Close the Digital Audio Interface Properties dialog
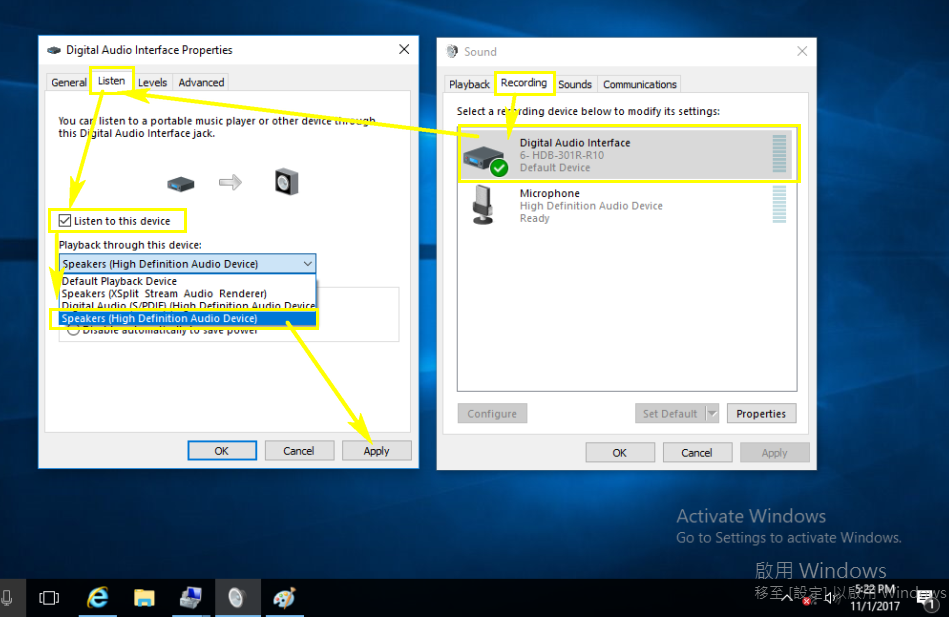 click(404, 50)
